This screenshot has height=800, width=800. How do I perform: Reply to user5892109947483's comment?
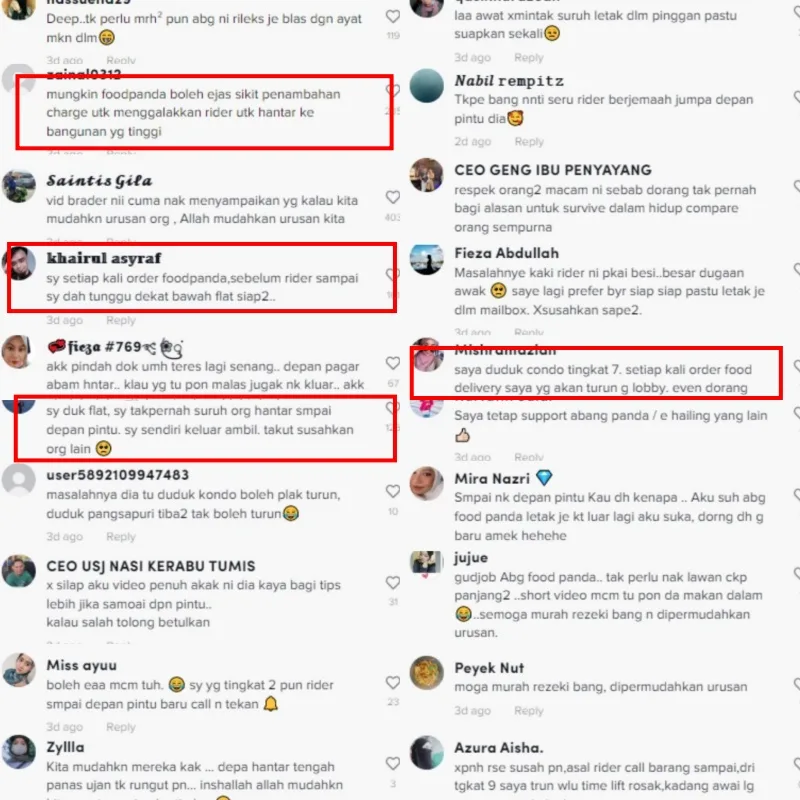(121, 537)
